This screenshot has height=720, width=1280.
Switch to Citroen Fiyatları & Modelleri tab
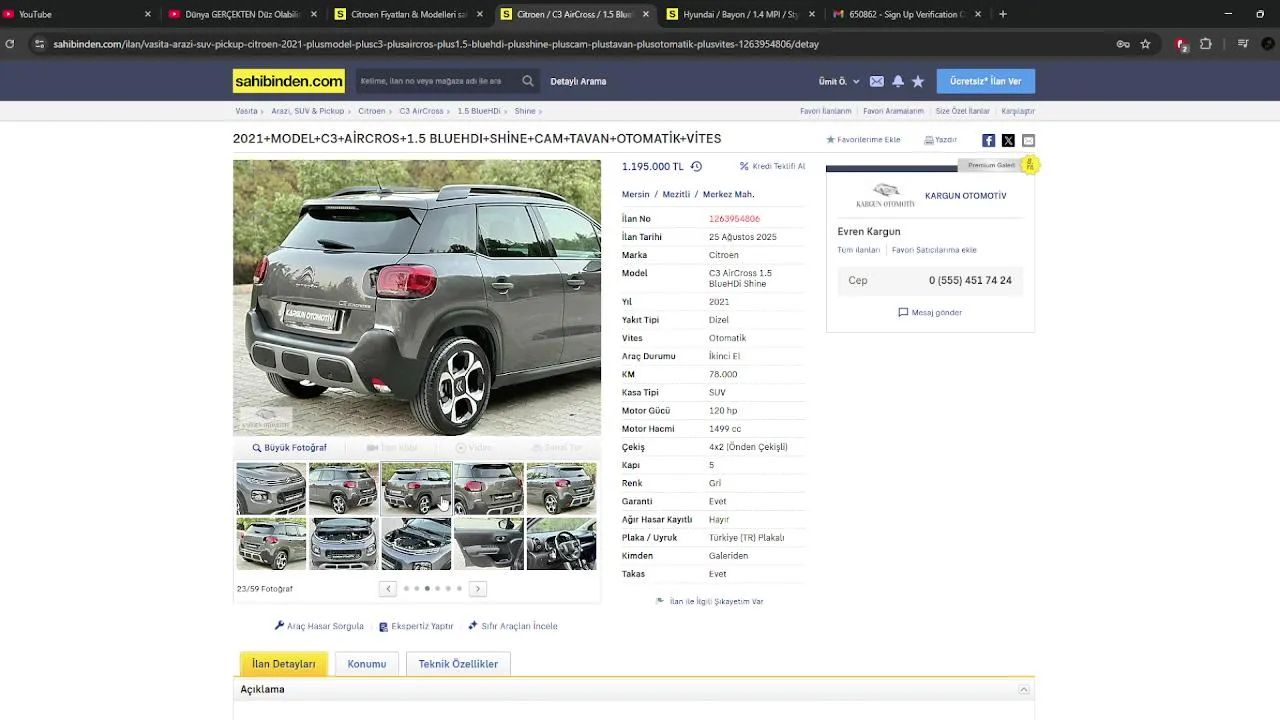[x=408, y=14]
